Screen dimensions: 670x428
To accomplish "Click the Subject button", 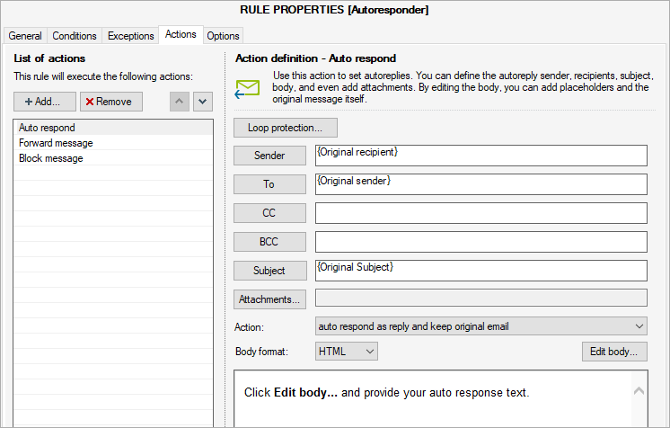I will (270, 270).
